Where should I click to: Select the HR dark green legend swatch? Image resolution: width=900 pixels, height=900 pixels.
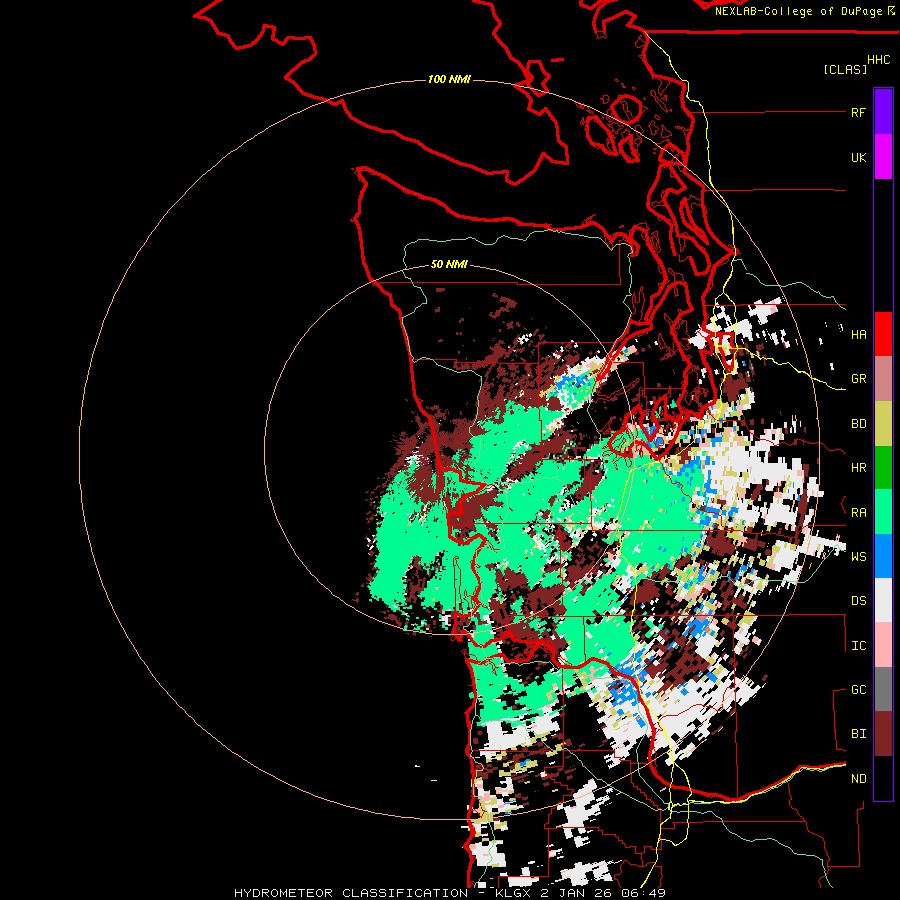point(883,468)
